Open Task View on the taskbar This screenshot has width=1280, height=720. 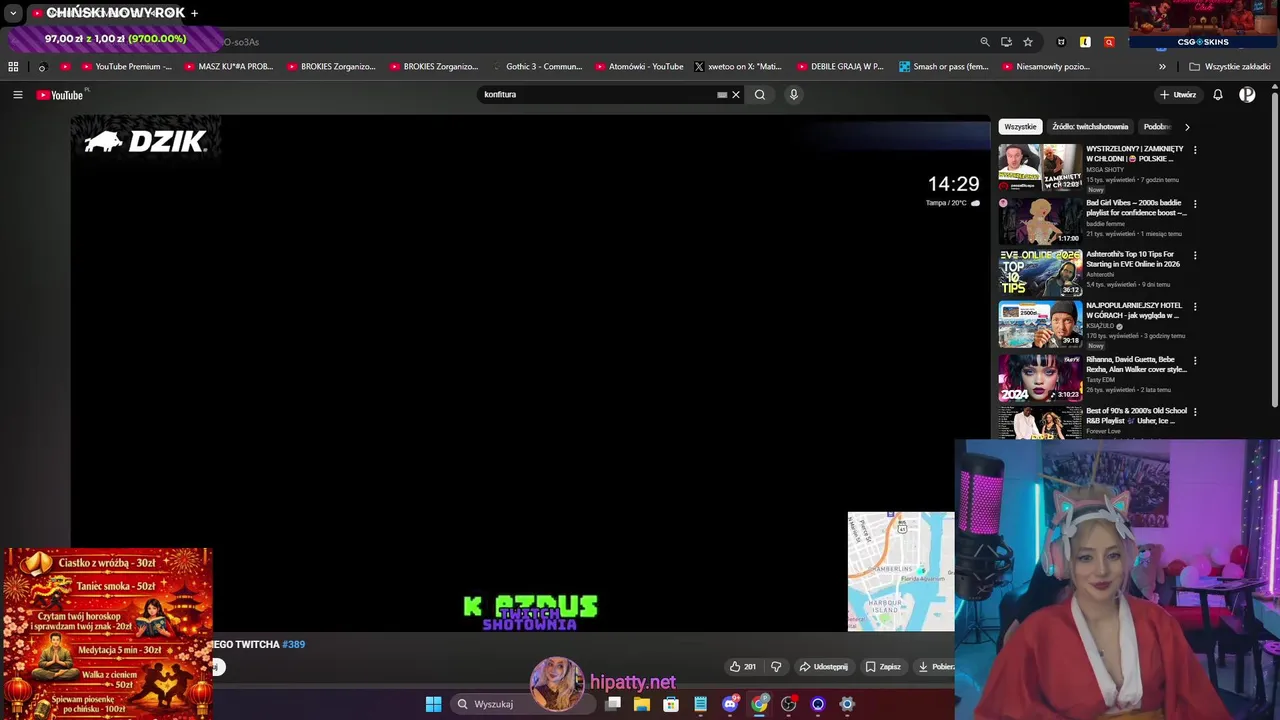click(613, 704)
